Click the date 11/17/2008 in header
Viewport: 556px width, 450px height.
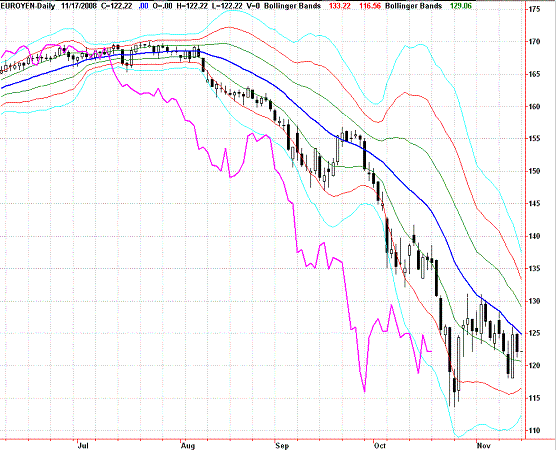(80, 6)
